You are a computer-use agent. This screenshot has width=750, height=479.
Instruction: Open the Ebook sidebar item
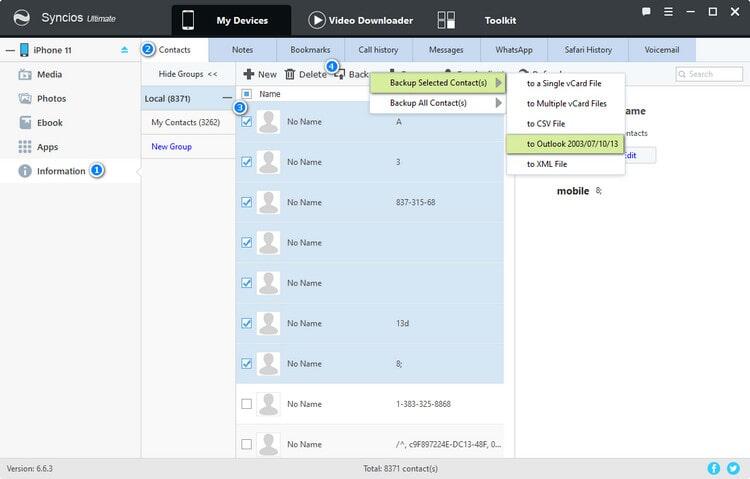point(49,122)
